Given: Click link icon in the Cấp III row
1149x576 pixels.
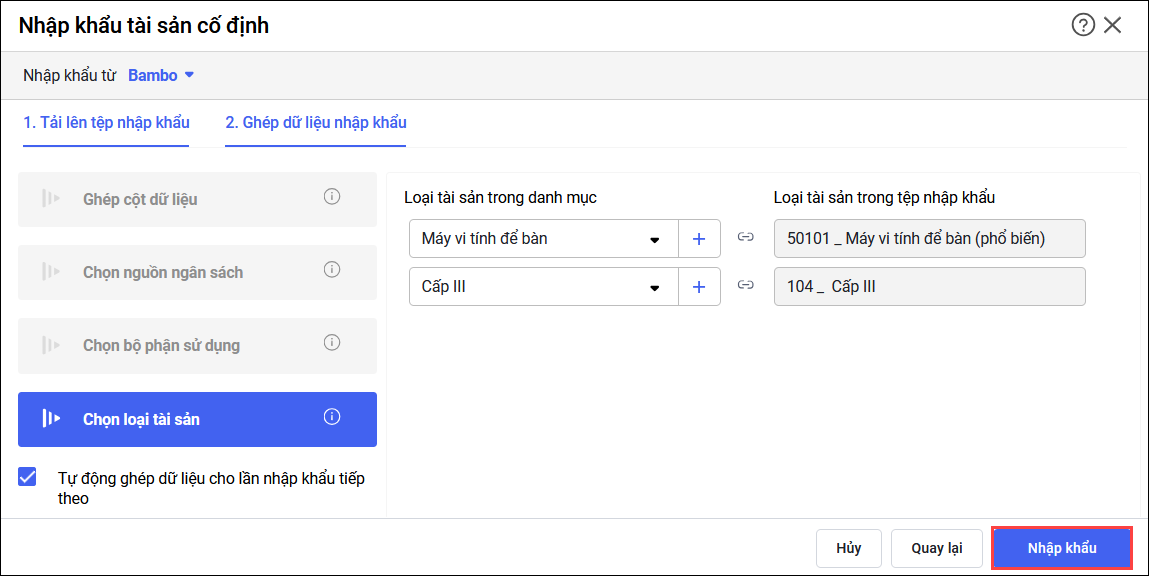Looking at the screenshot, I should [x=745, y=286].
